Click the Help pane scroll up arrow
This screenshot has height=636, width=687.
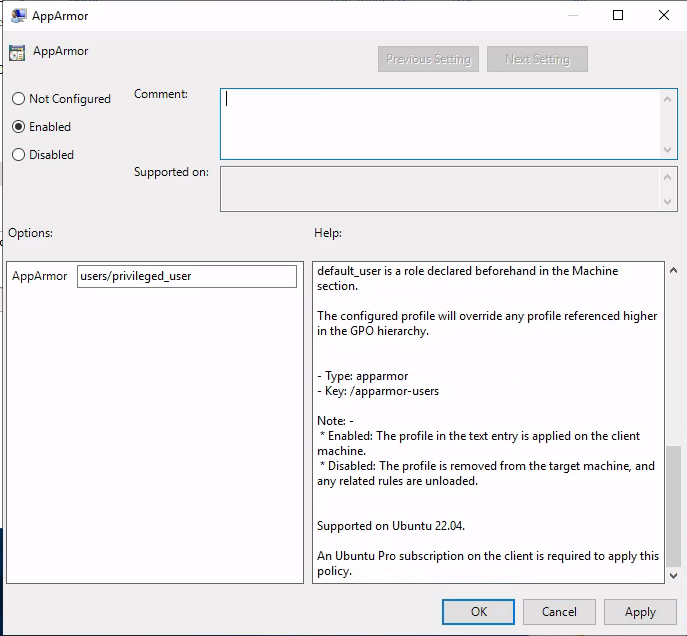tap(673, 271)
